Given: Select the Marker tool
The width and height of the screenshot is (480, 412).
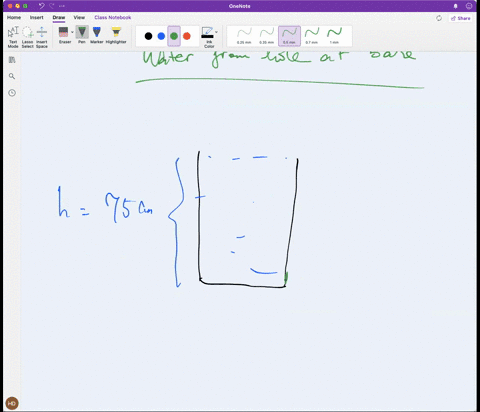Looking at the screenshot, I should click(97, 35).
